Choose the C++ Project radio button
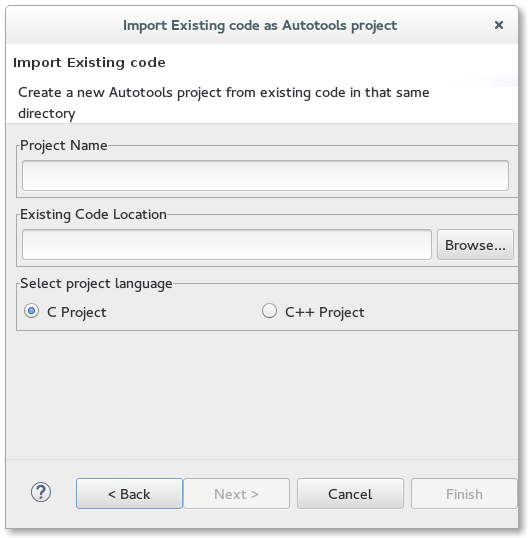528x538 pixels. (x=269, y=311)
